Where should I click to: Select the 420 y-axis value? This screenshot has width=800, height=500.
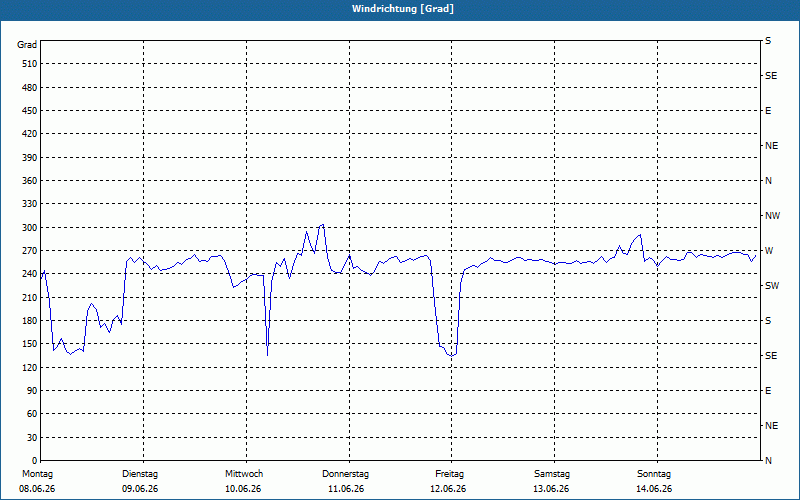30,134
